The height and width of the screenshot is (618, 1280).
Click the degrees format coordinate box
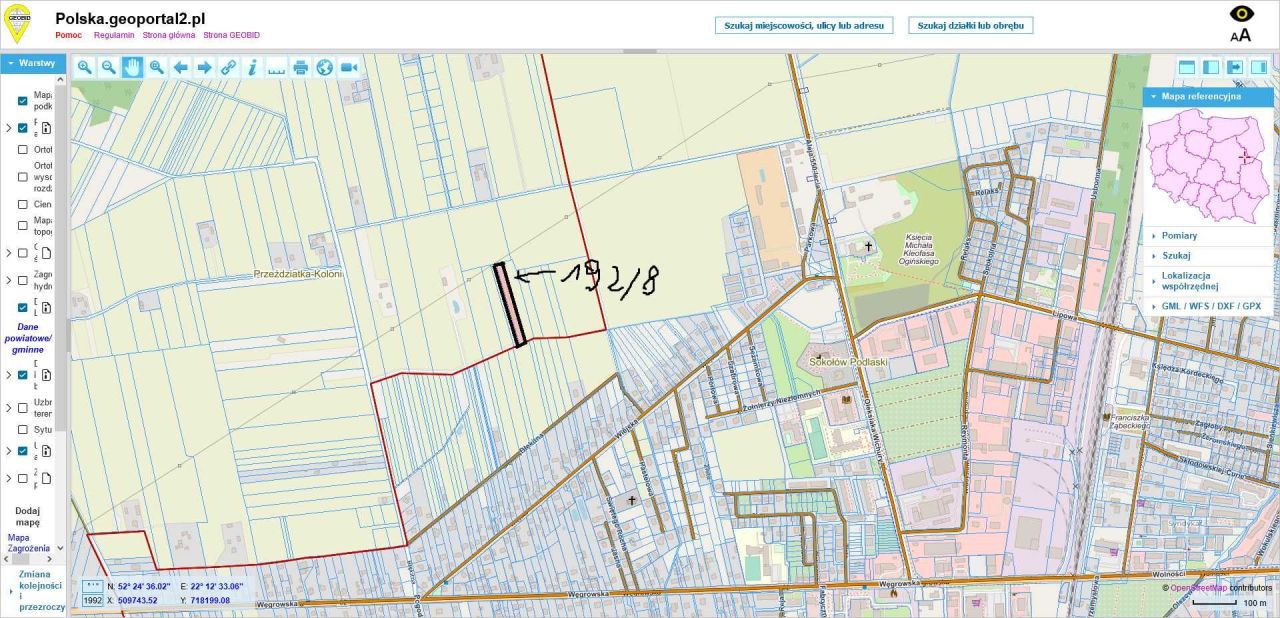[x=91, y=586]
